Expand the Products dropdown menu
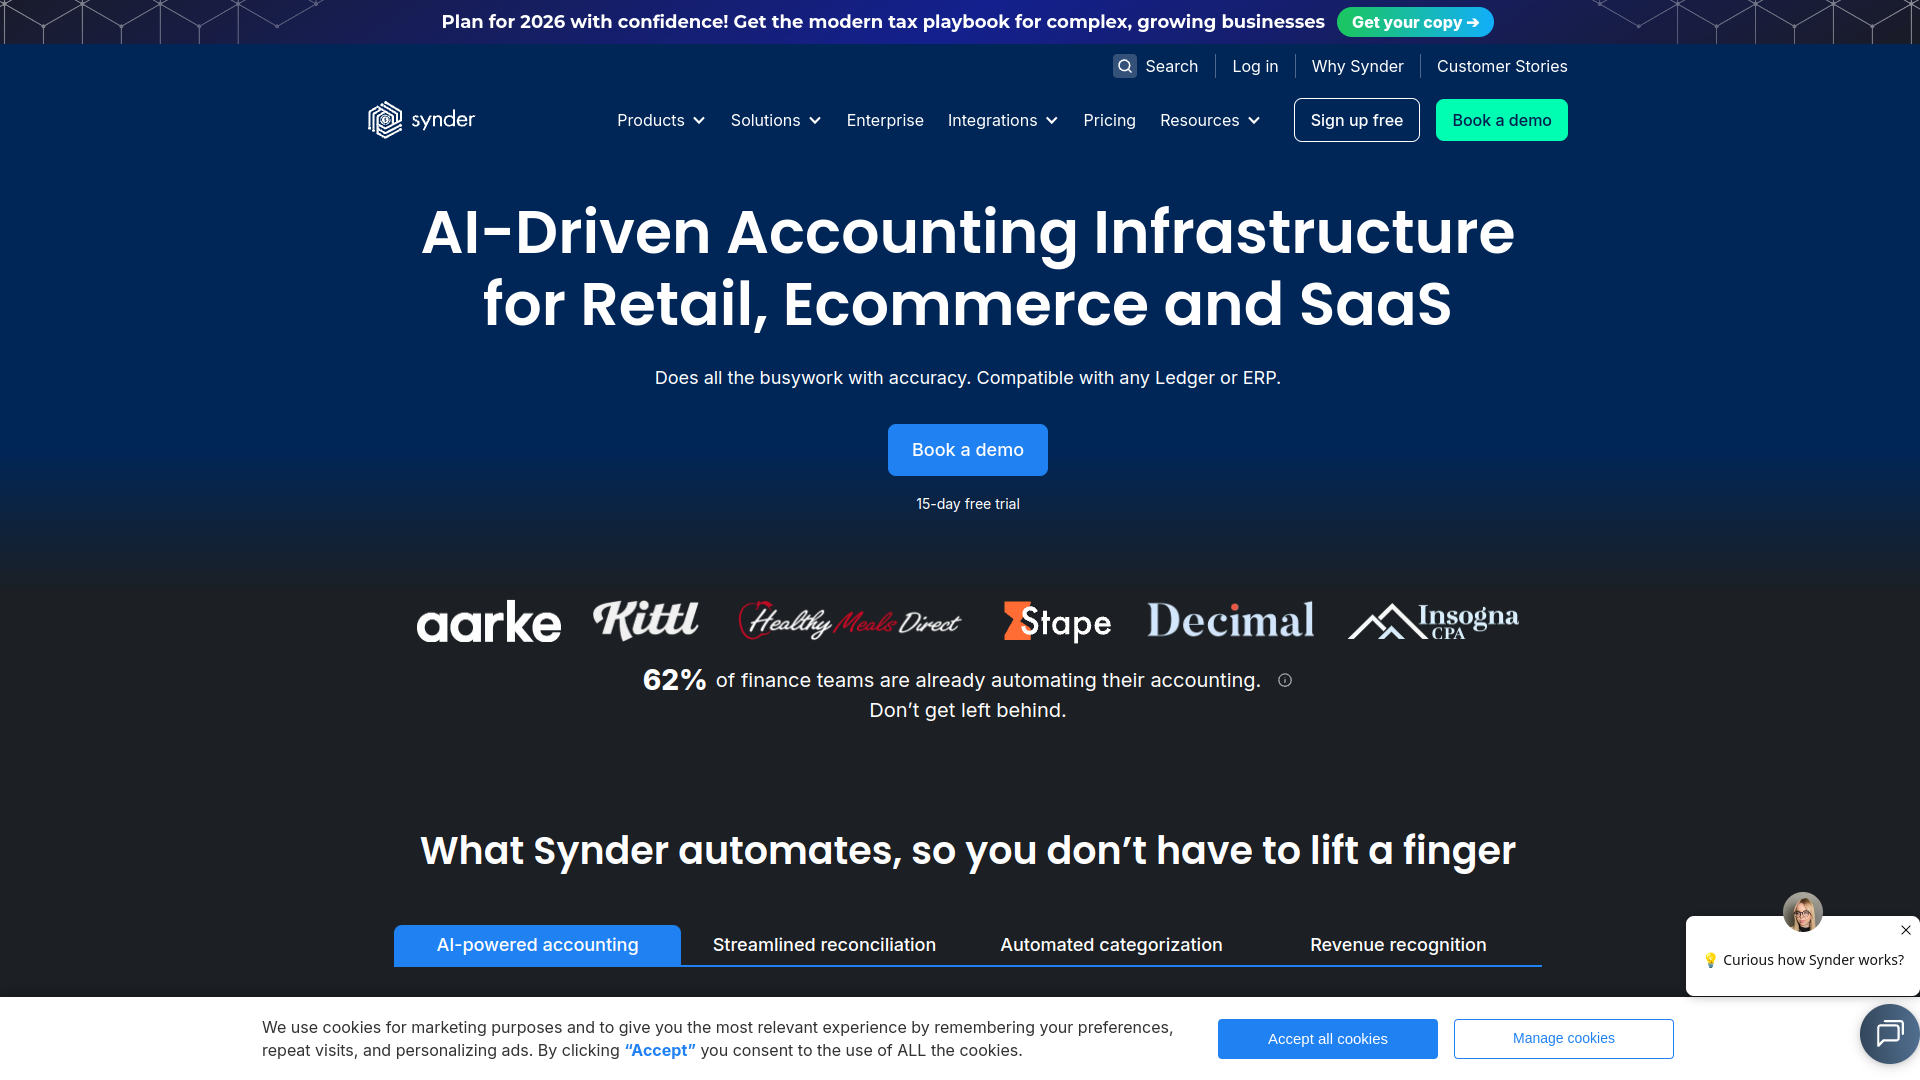Screen dimensions: 1920x1080 pyautogui.click(x=660, y=120)
